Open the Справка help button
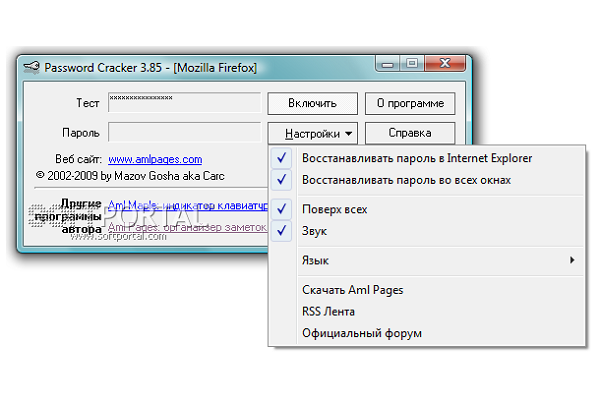Image resolution: width=600 pixels, height=402 pixels. [410, 133]
